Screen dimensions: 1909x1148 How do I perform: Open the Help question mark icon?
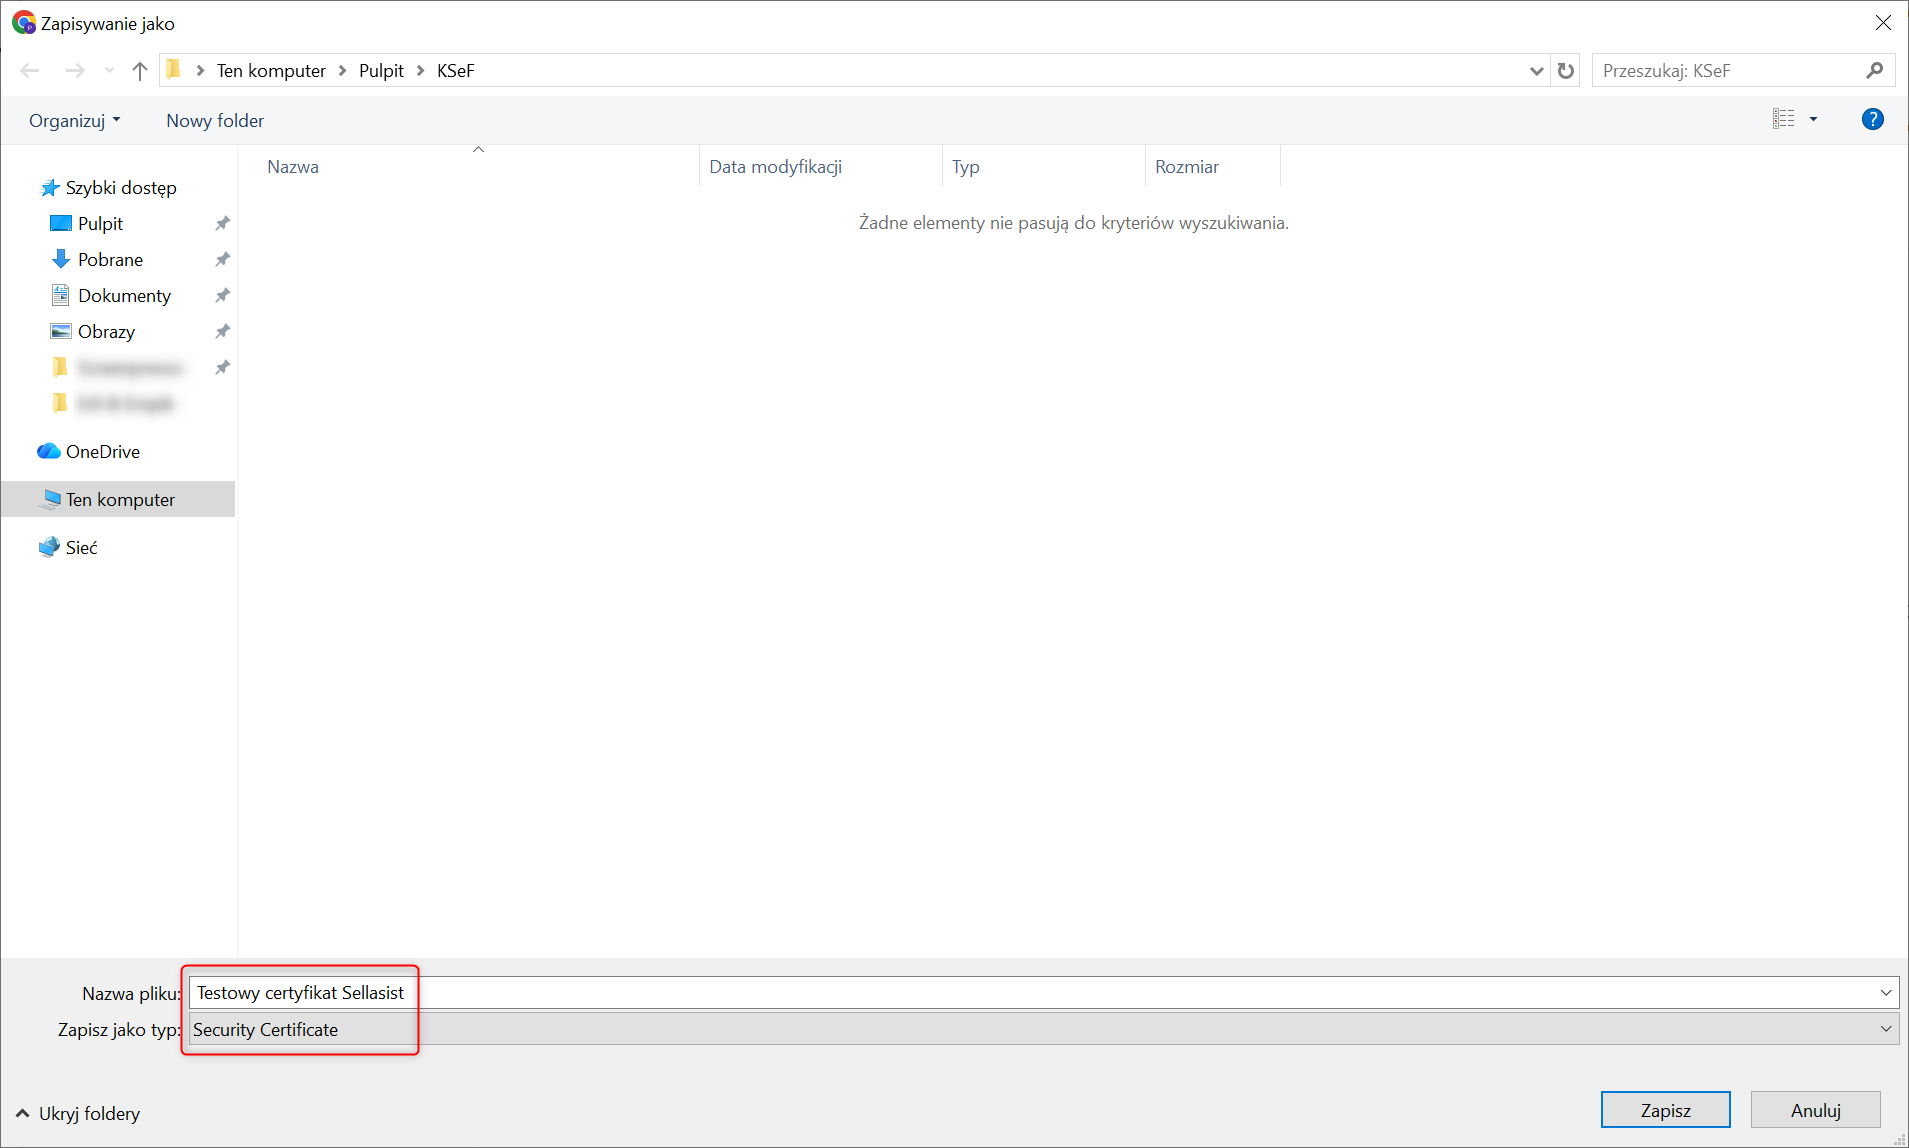coord(1872,120)
